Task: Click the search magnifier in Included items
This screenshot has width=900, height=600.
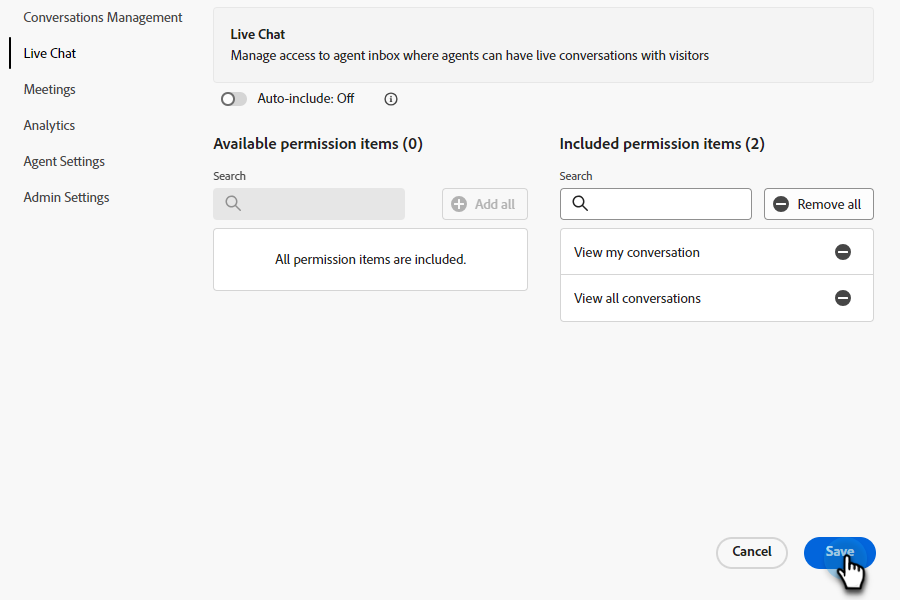Action: (x=580, y=204)
